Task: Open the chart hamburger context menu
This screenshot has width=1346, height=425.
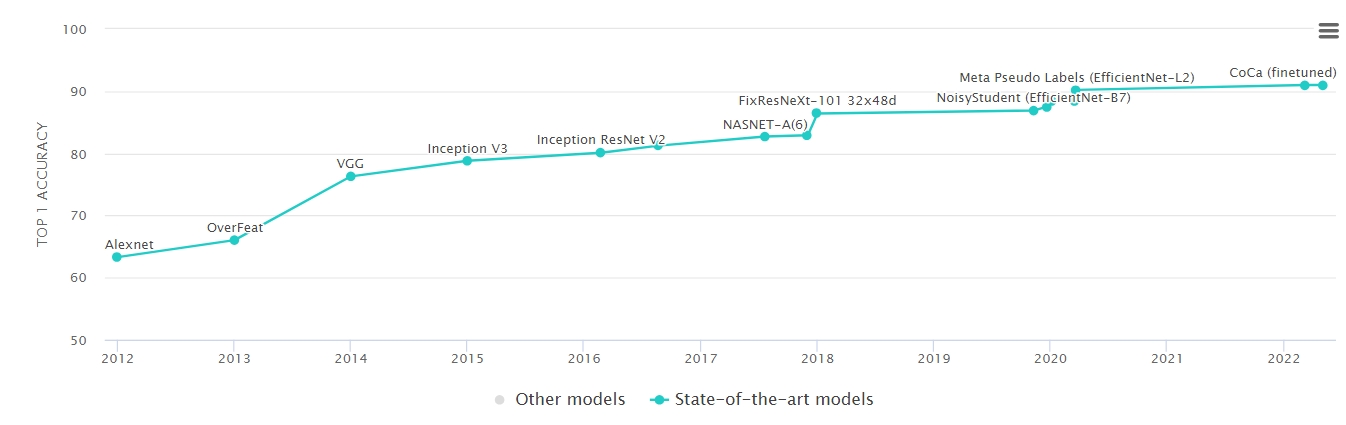Action: (x=1328, y=31)
